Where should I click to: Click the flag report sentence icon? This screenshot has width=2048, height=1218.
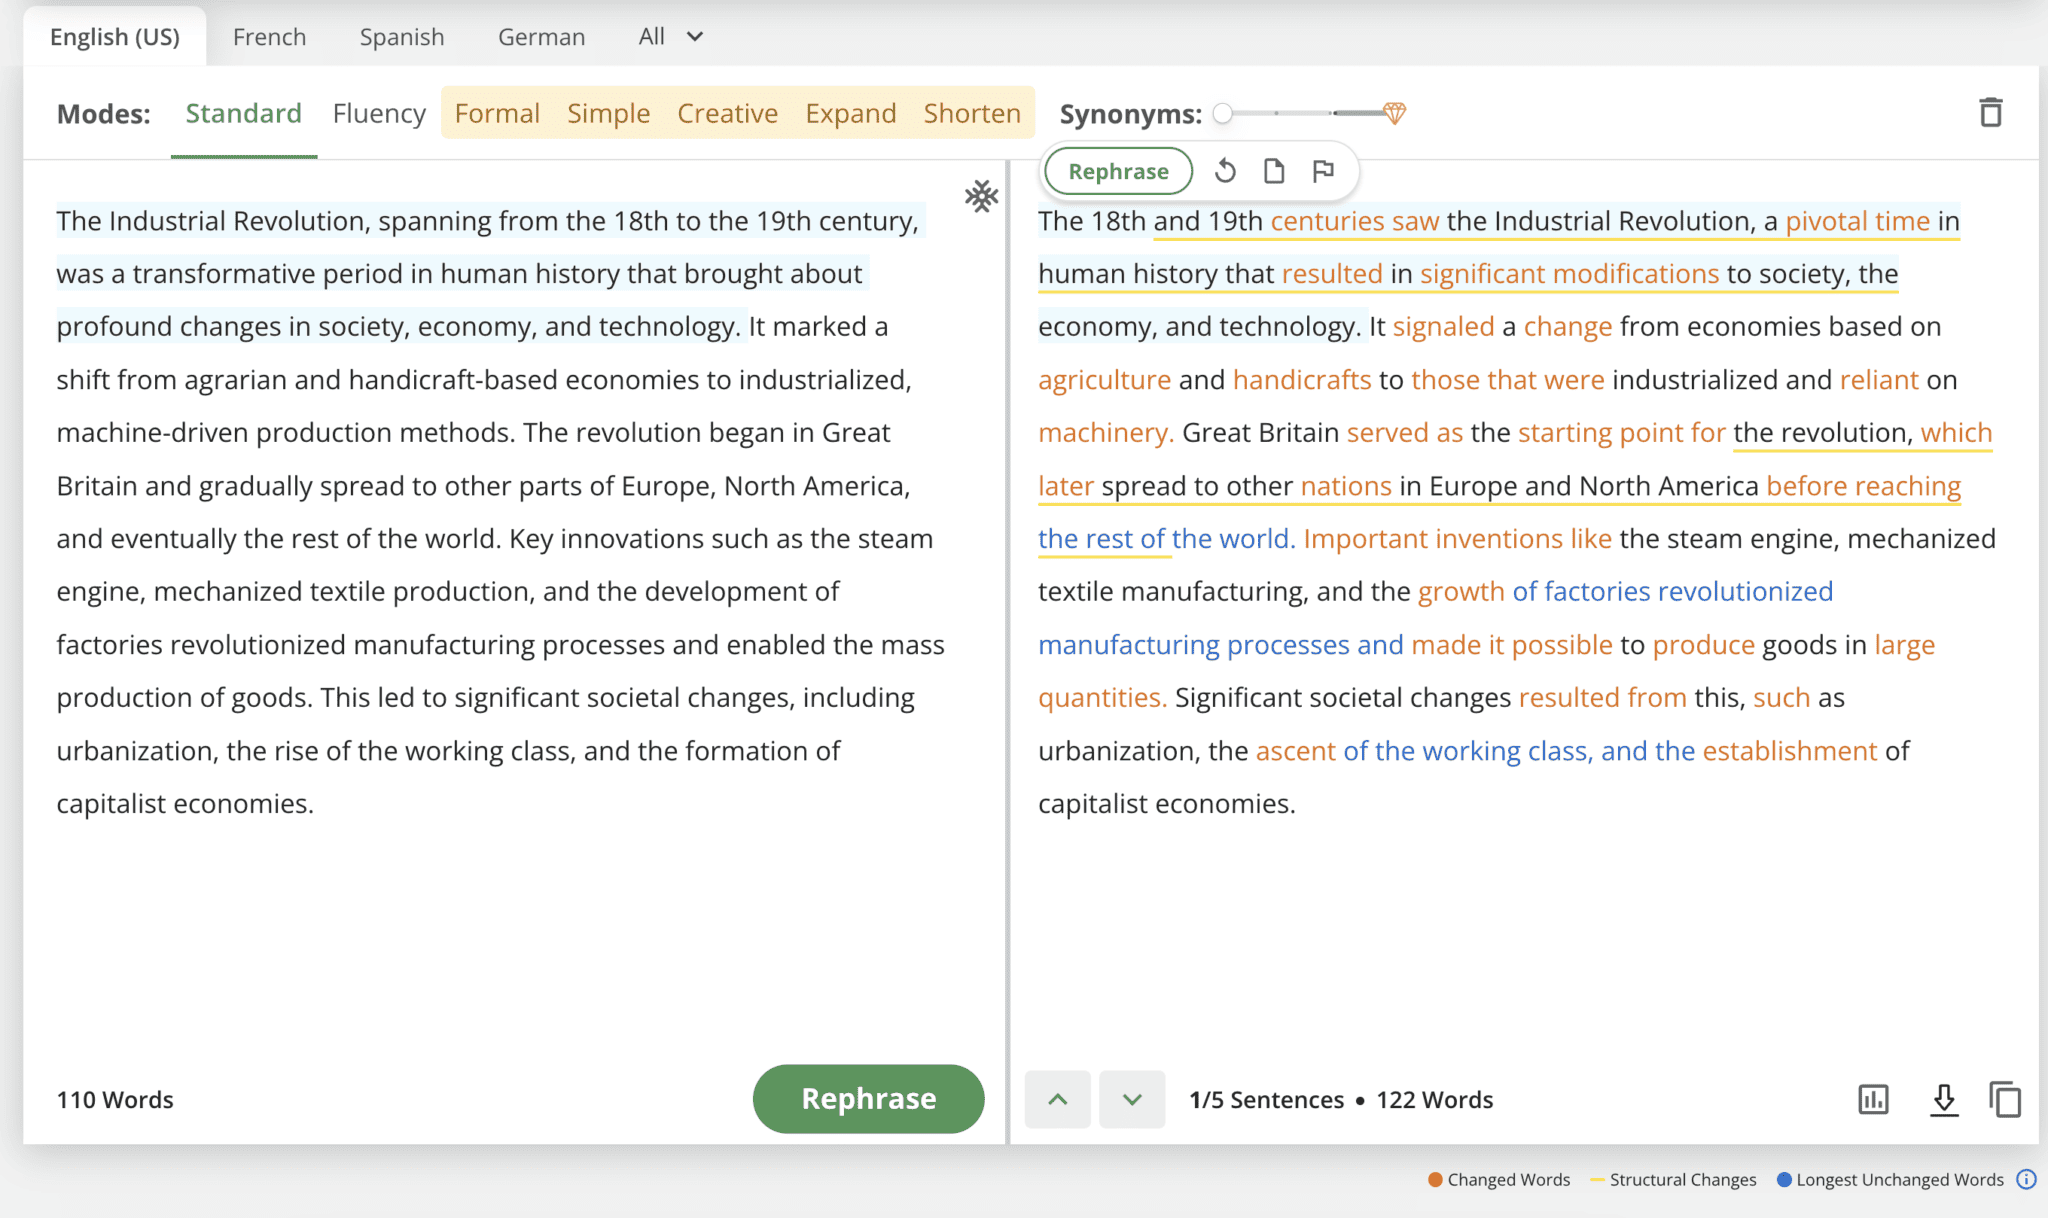tap(1323, 172)
